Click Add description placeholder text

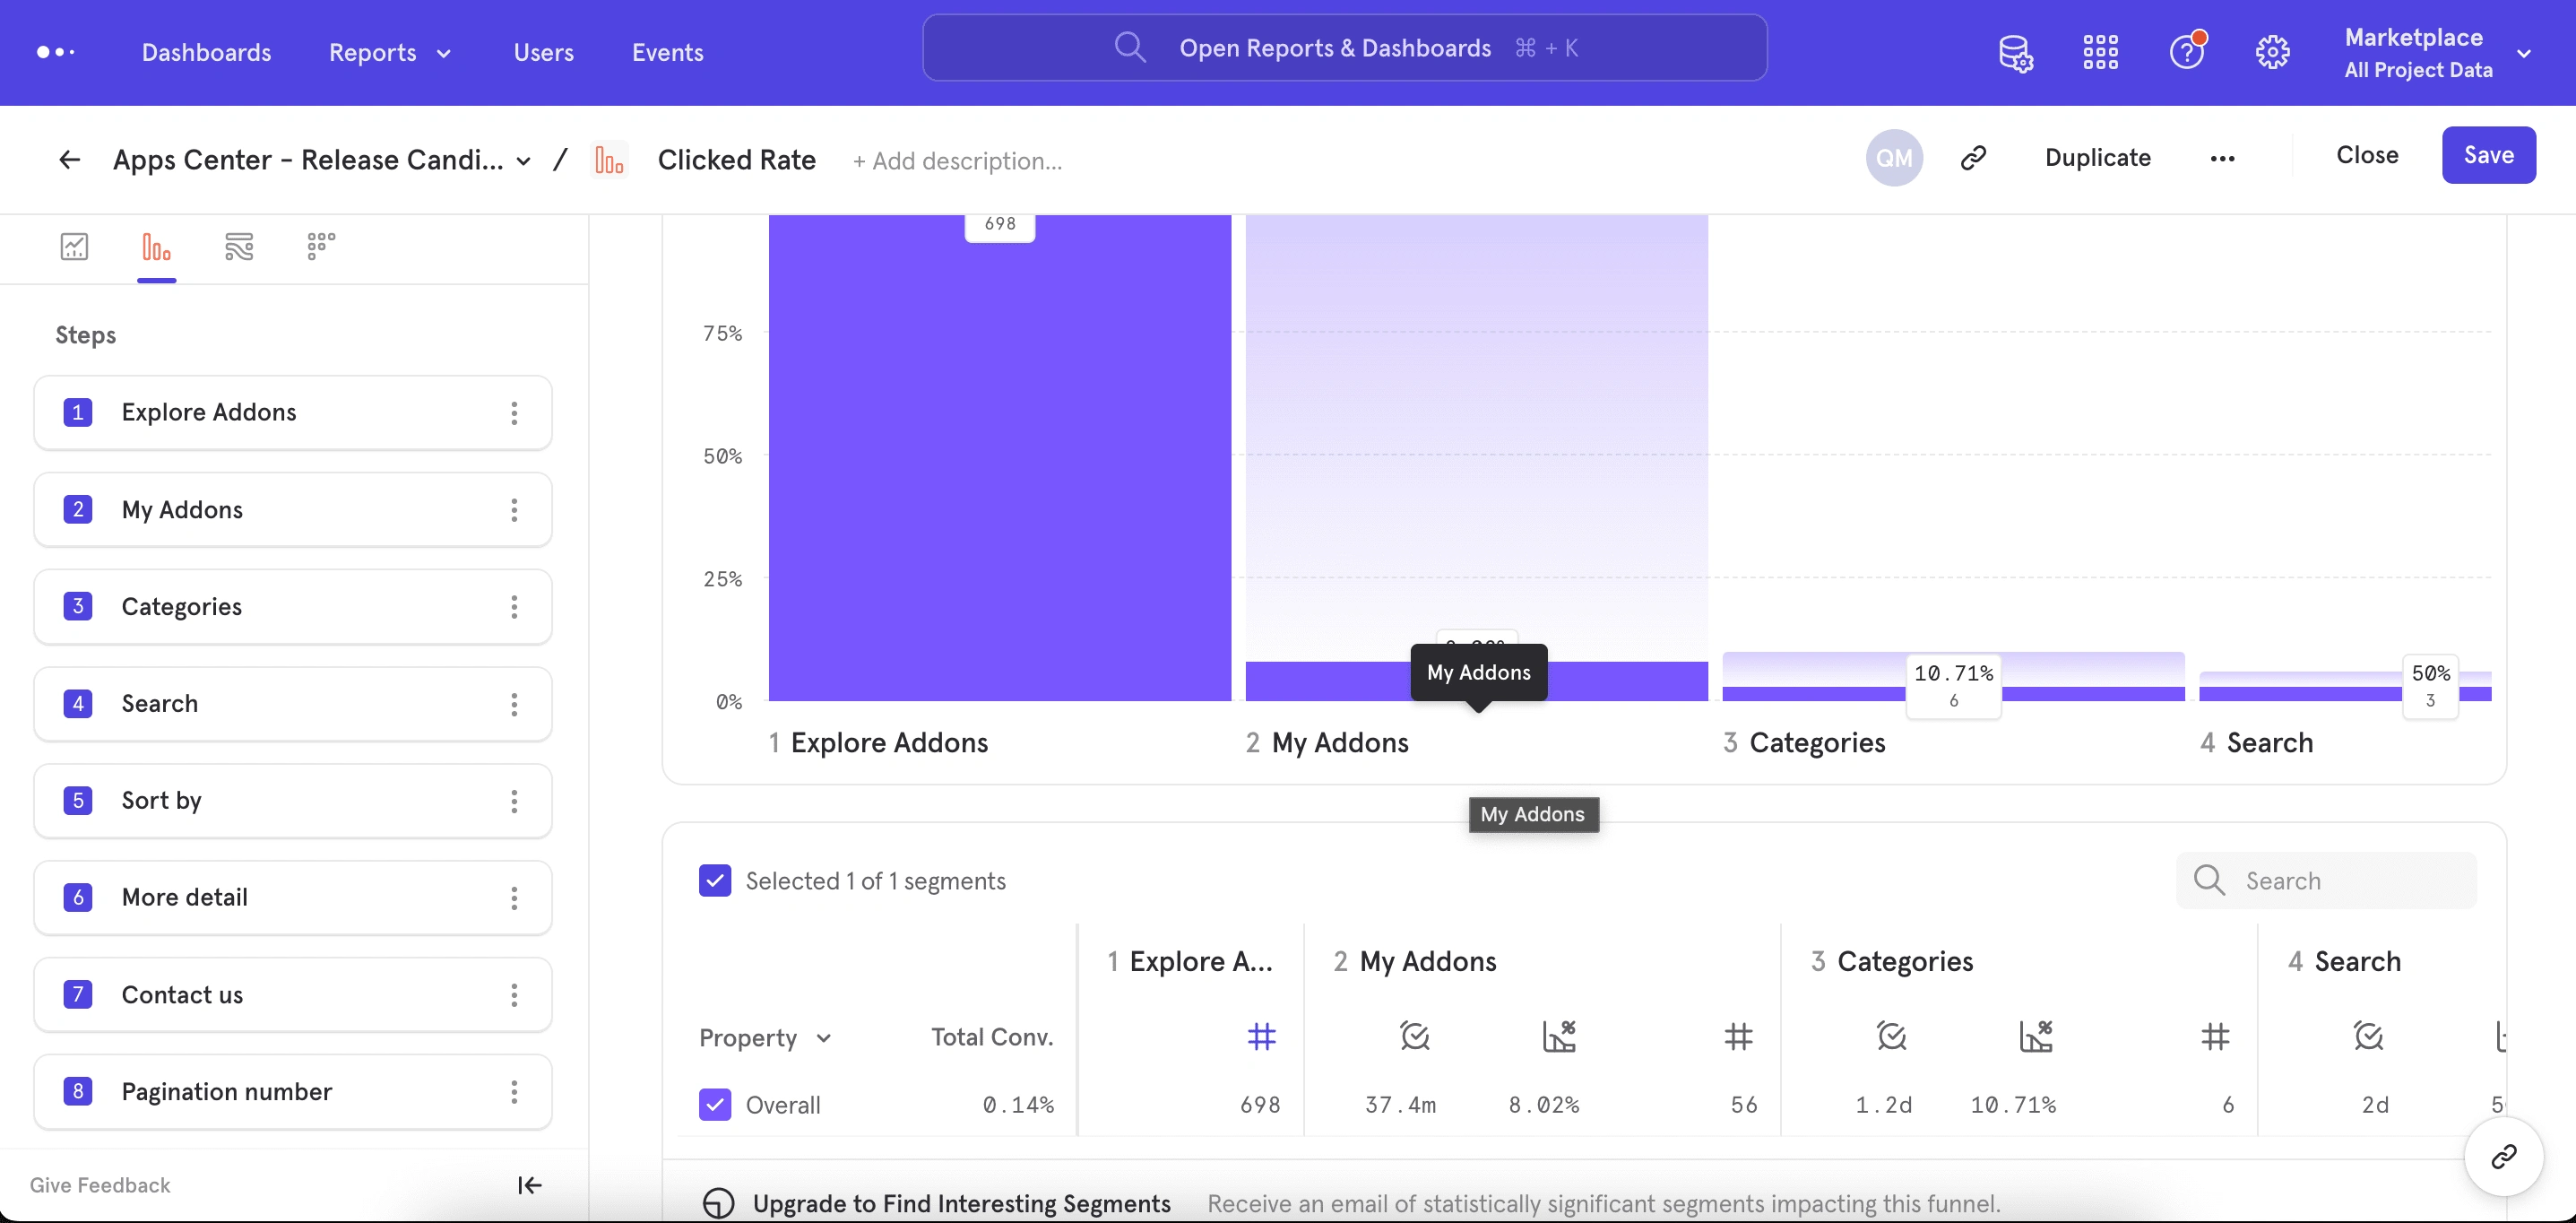[x=957, y=161]
